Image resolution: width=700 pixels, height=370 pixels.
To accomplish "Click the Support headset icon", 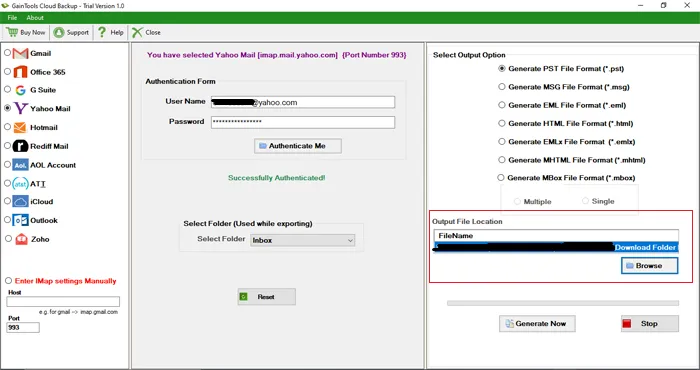I will click(x=58, y=32).
